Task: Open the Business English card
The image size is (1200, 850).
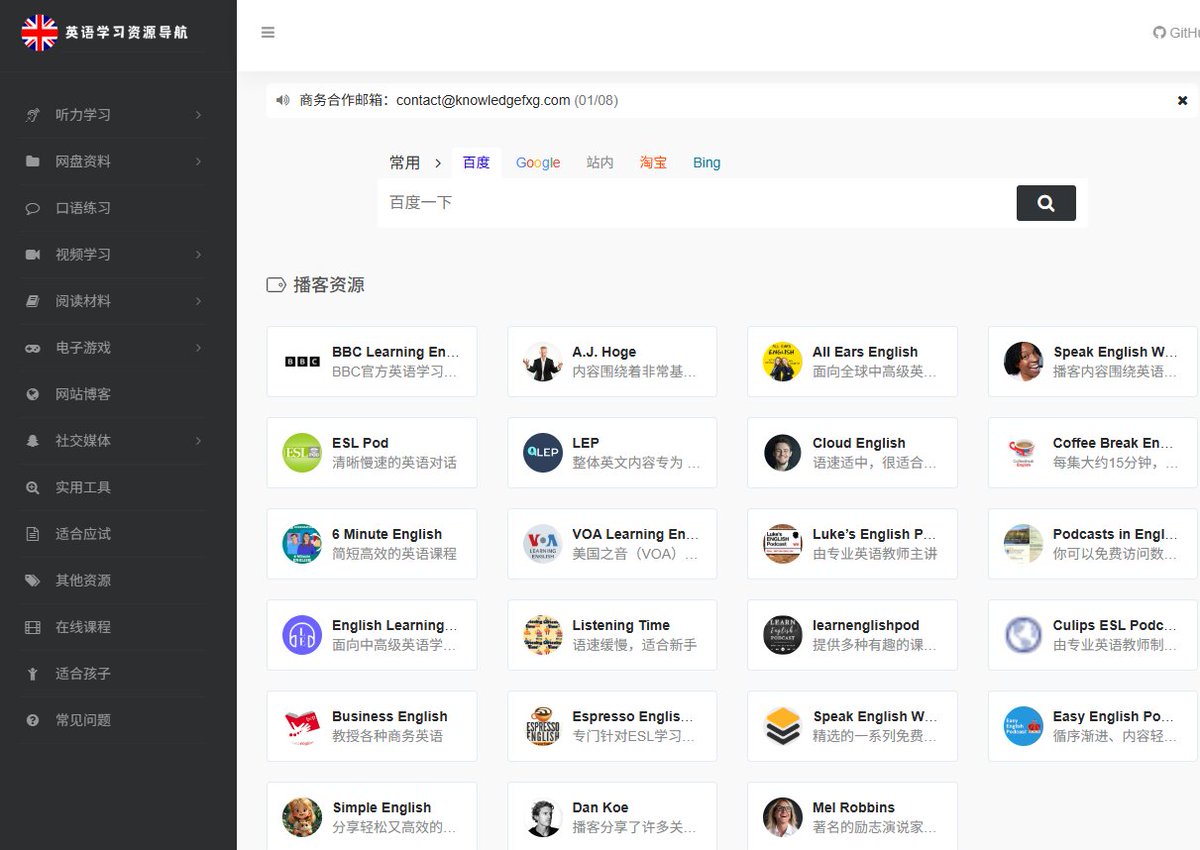Action: point(372,726)
